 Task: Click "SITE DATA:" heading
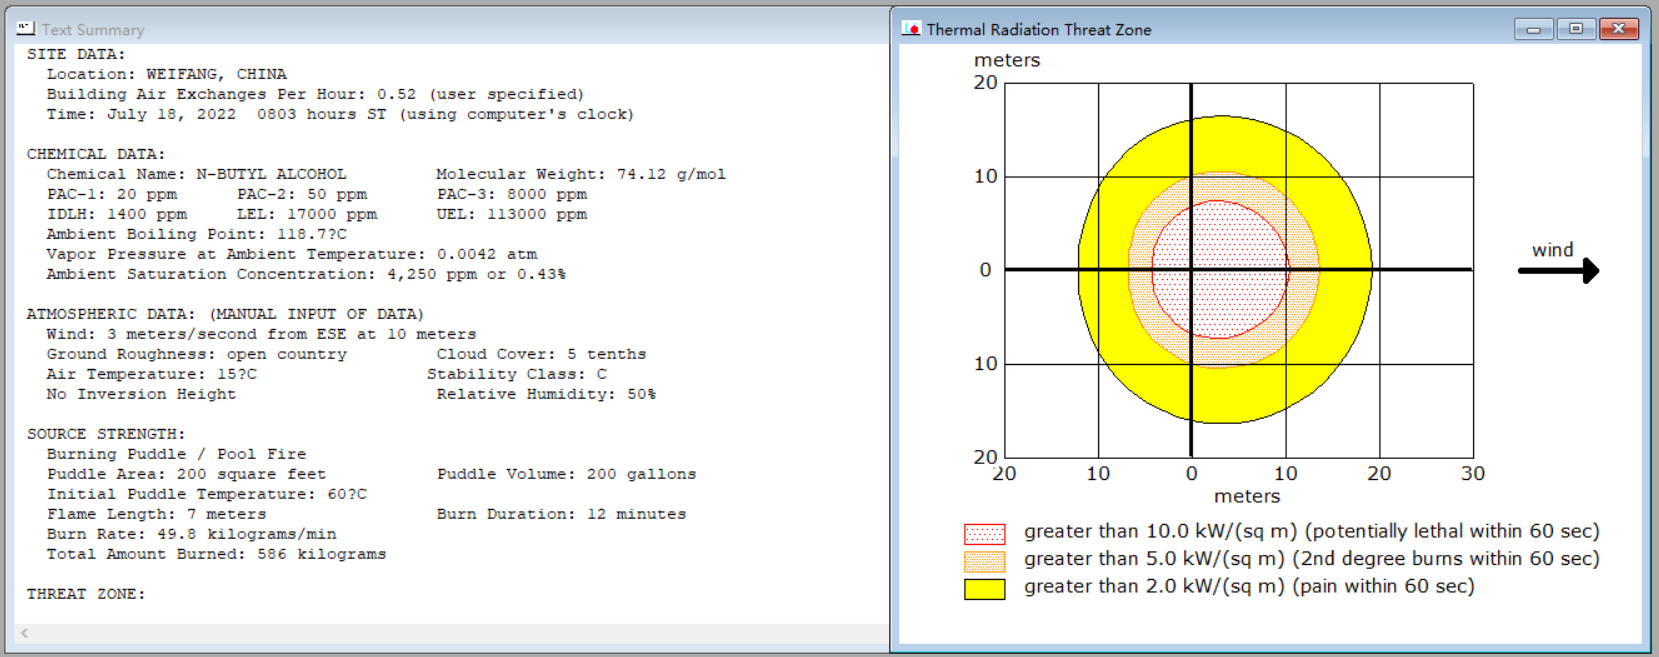76,54
